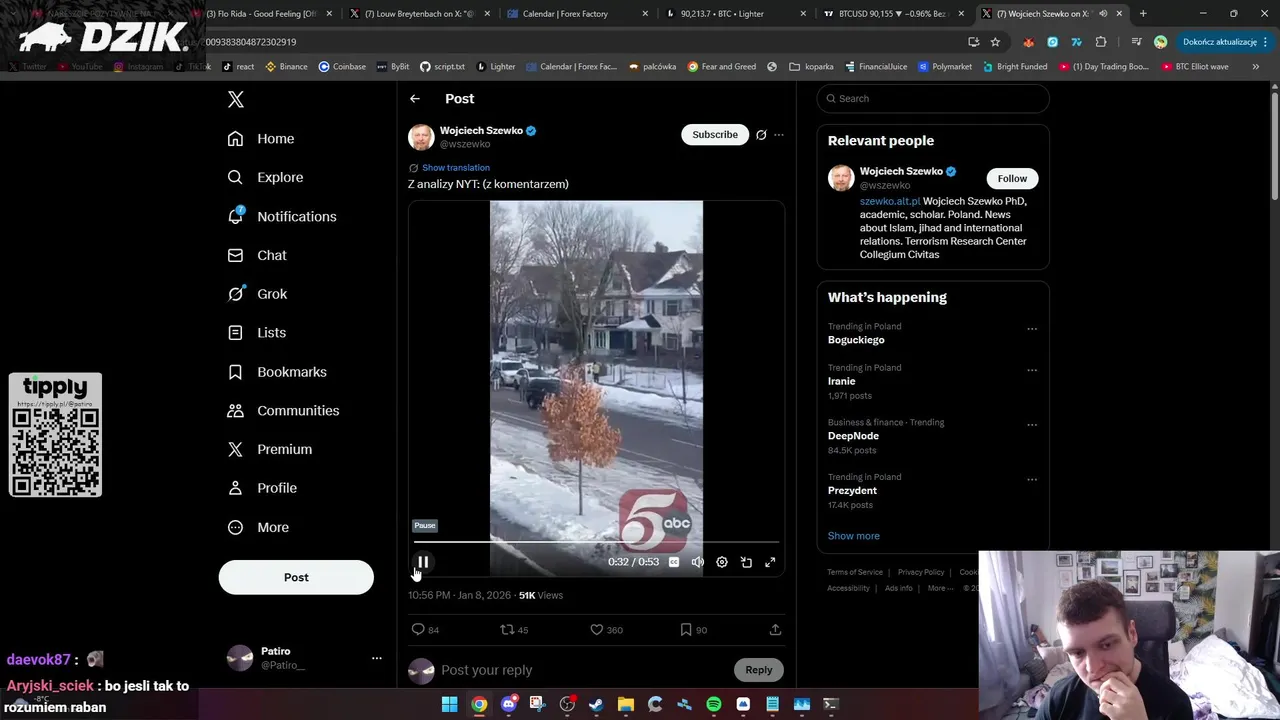Open Patiro account options three-dot menu
The width and height of the screenshot is (1280, 720).
(377, 658)
